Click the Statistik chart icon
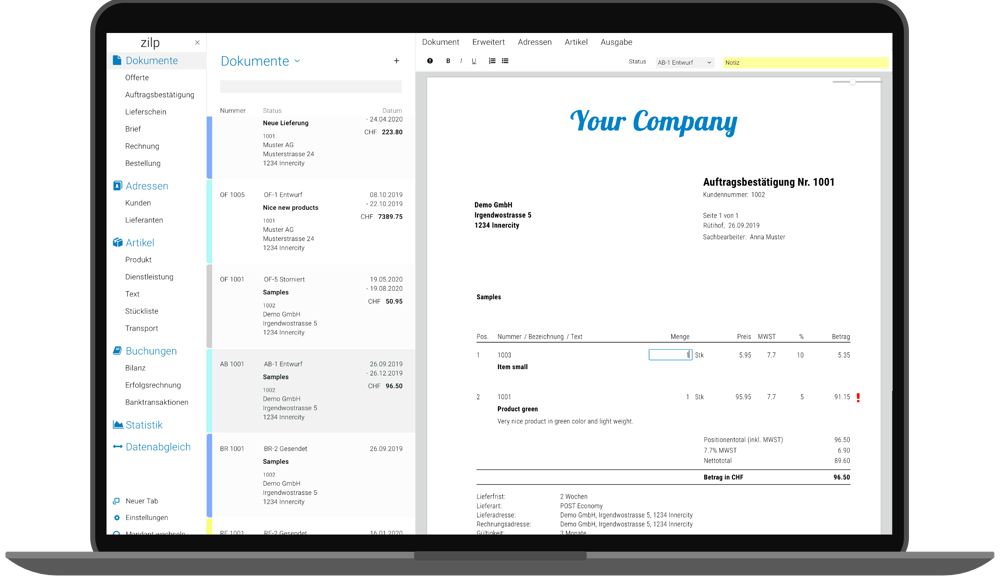The height and width of the screenshot is (588, 1000). click(117, 425)
